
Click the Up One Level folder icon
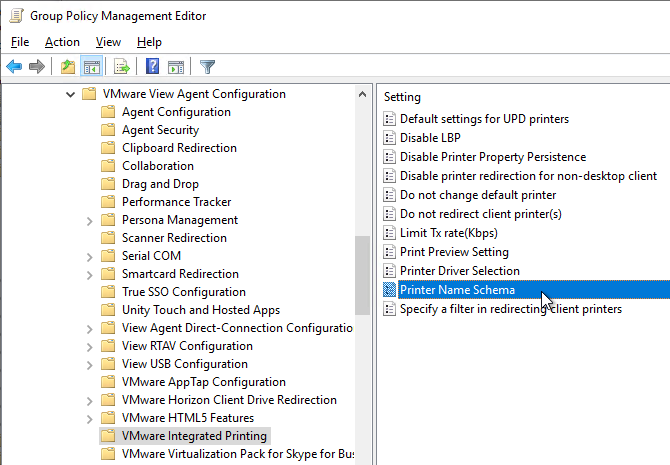click(68, 67)
